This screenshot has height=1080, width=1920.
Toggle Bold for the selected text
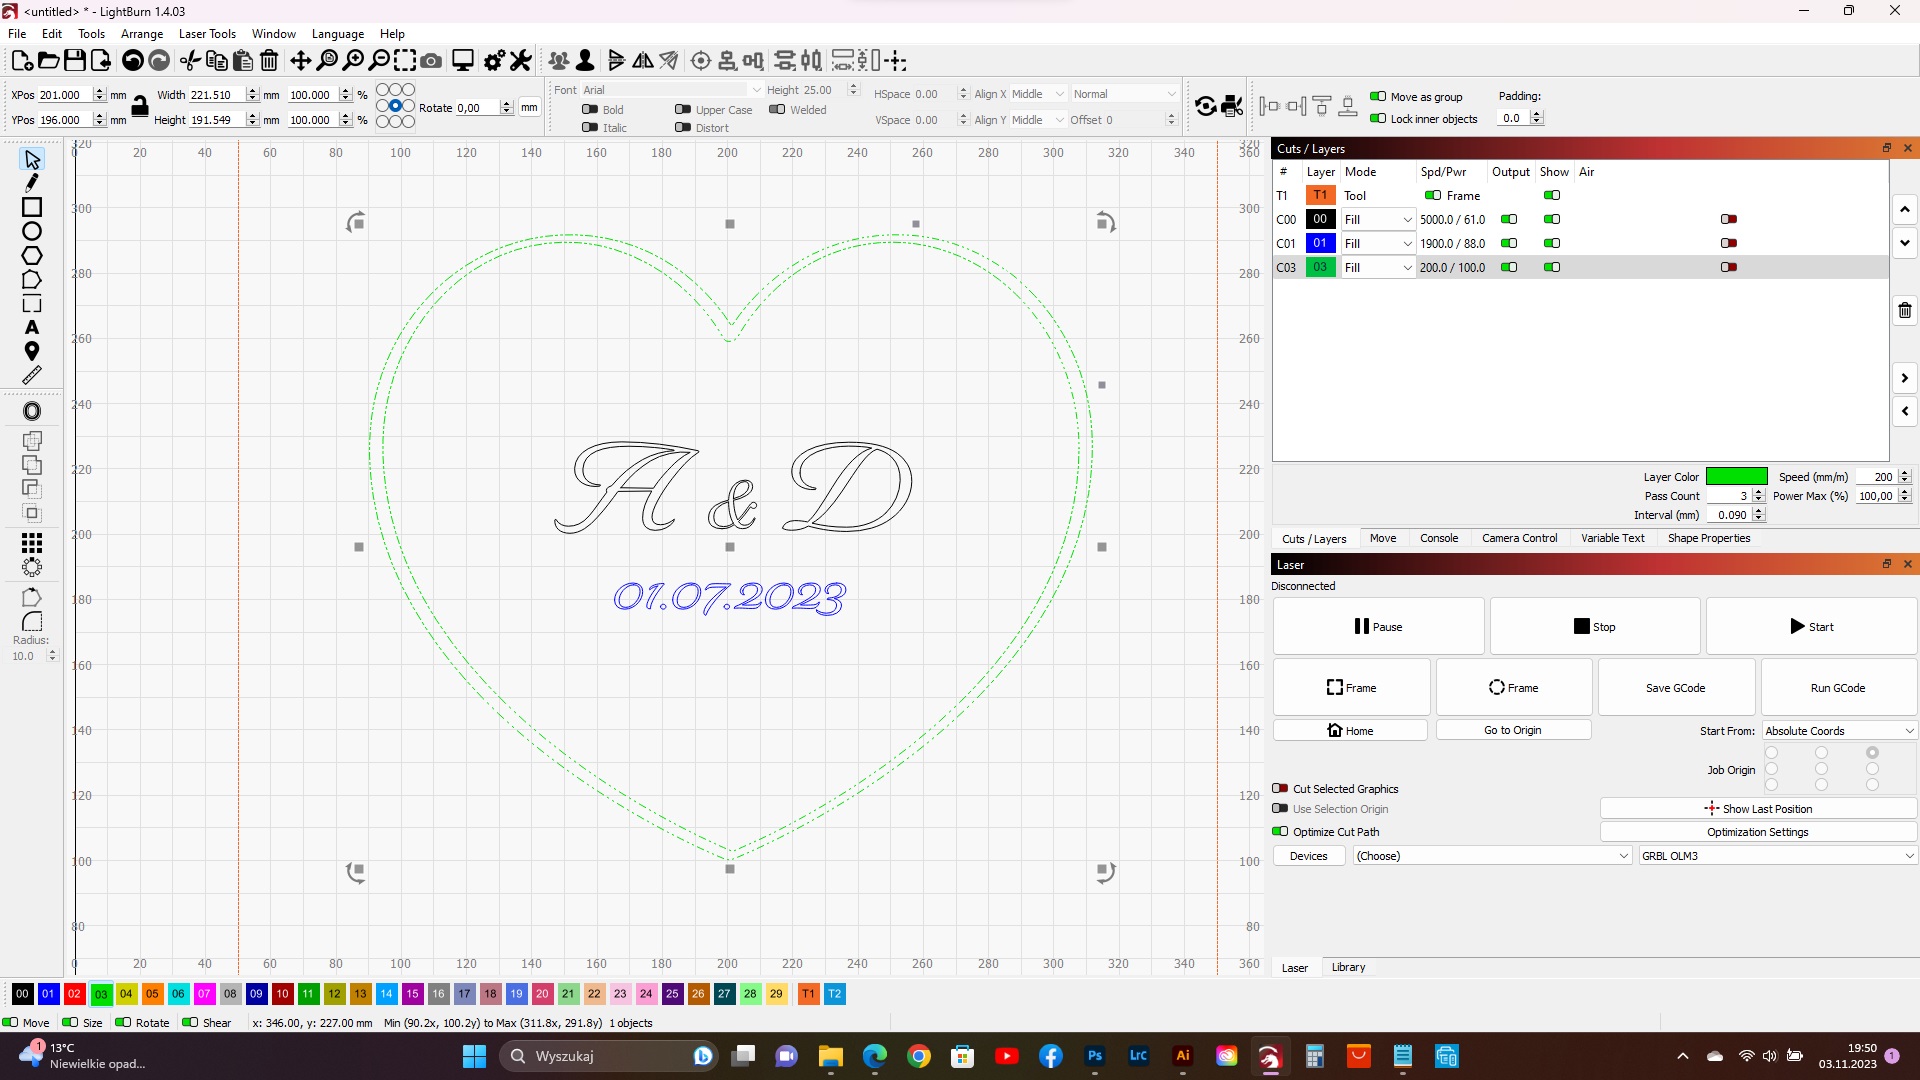tap(591, 110)
